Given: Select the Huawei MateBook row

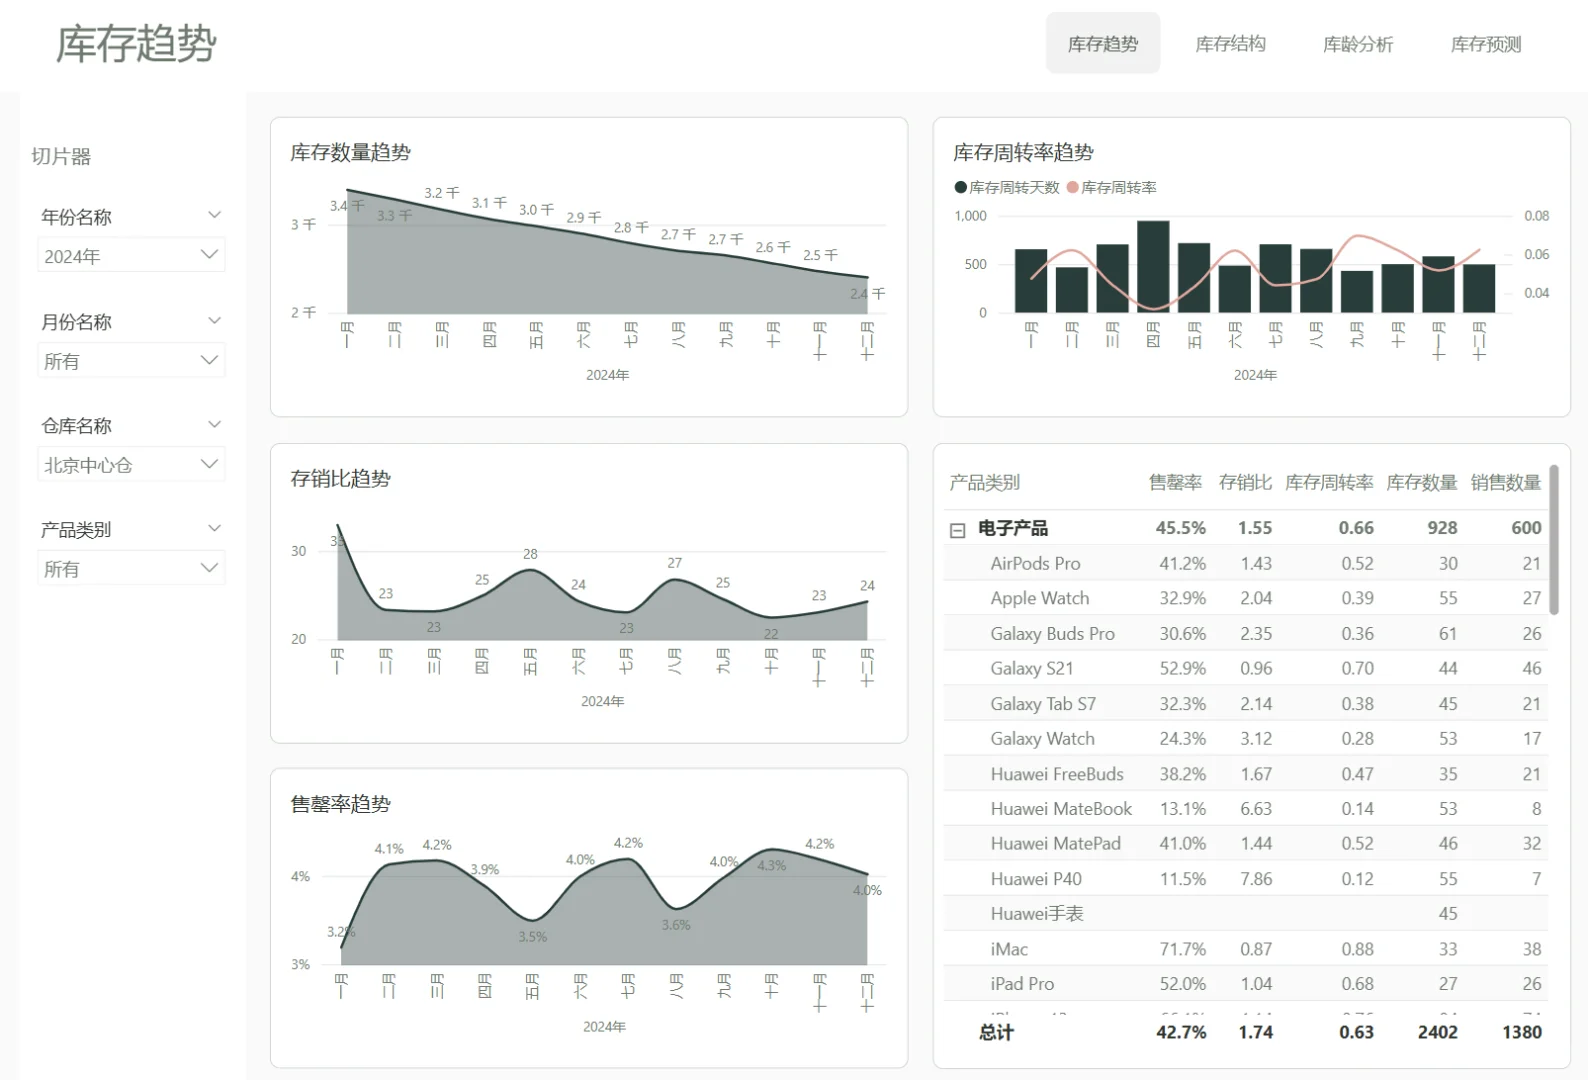Looking at the screenshot, I should pos(1246,809).
